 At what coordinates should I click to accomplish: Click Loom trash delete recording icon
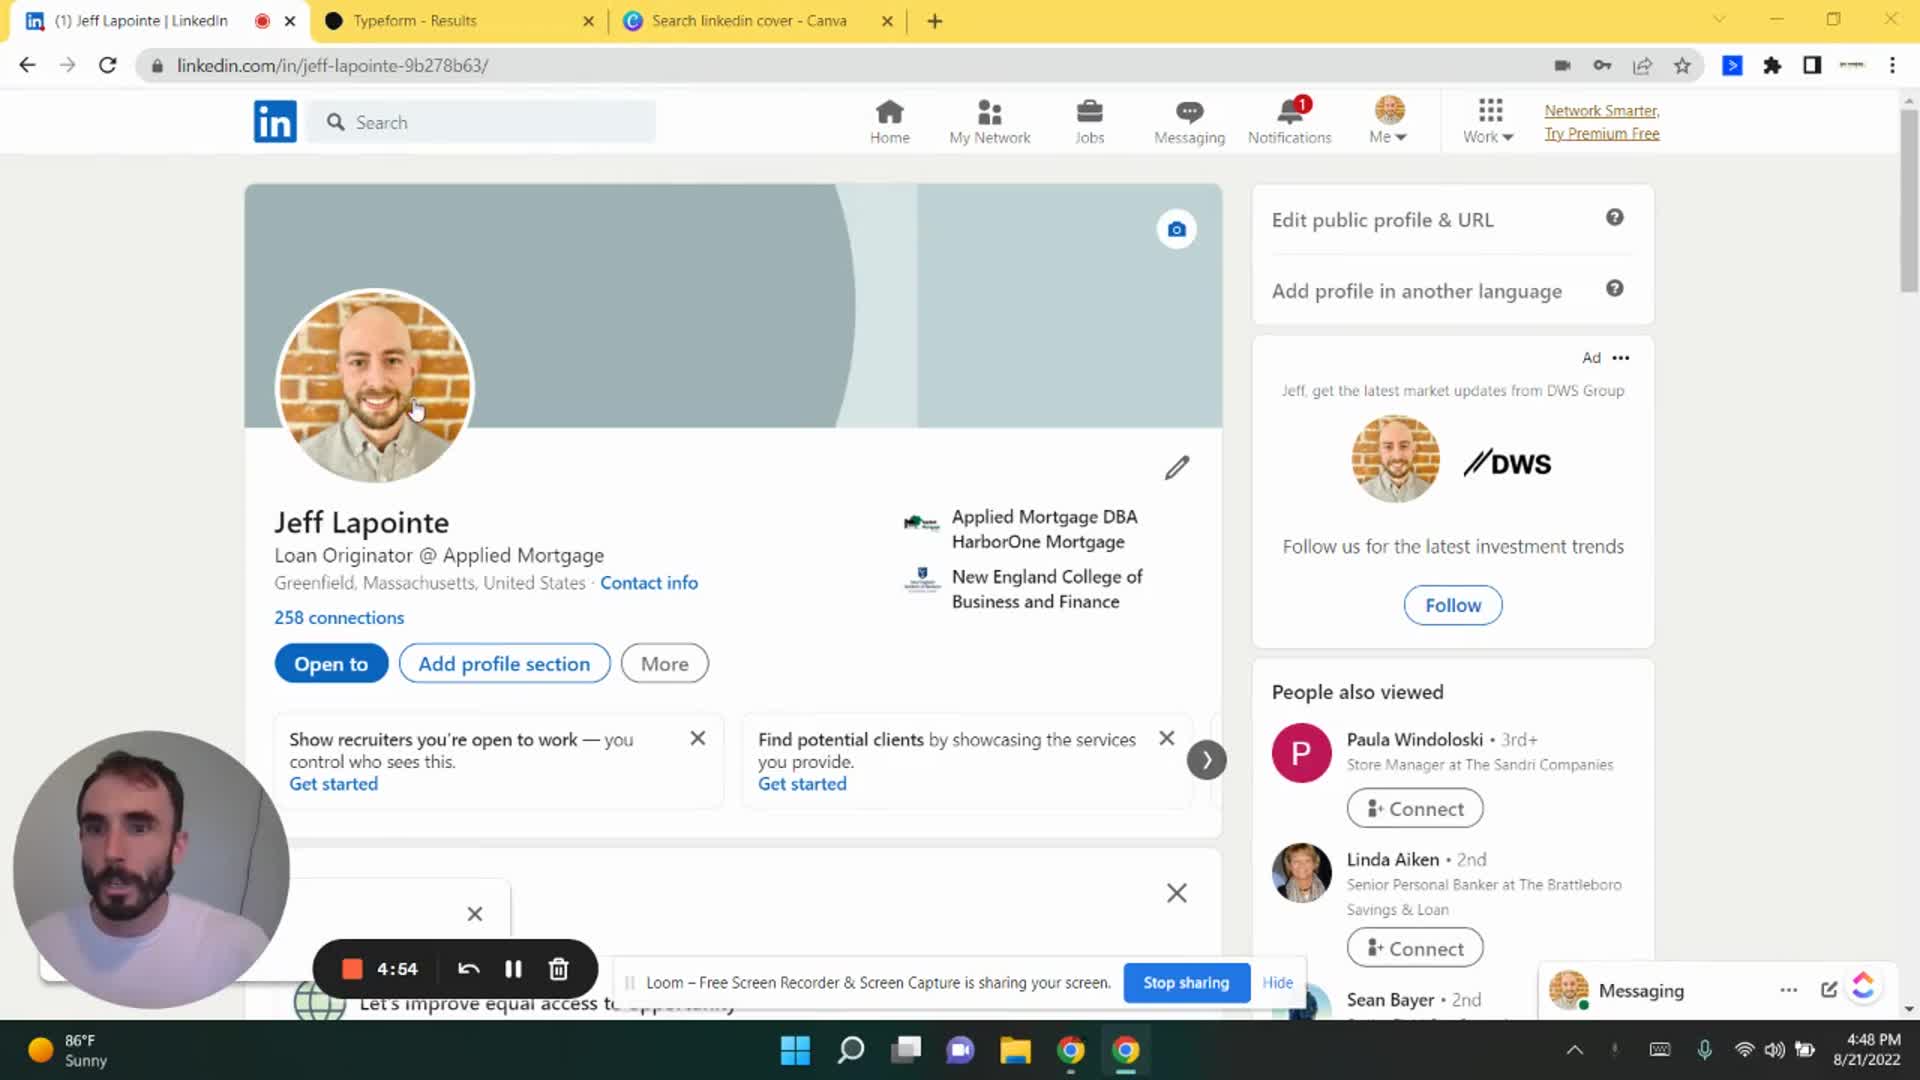(558, 969)
